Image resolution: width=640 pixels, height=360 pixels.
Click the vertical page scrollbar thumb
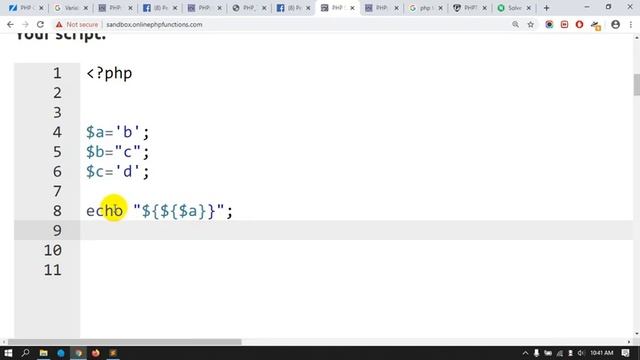click(x=636, y=84)
